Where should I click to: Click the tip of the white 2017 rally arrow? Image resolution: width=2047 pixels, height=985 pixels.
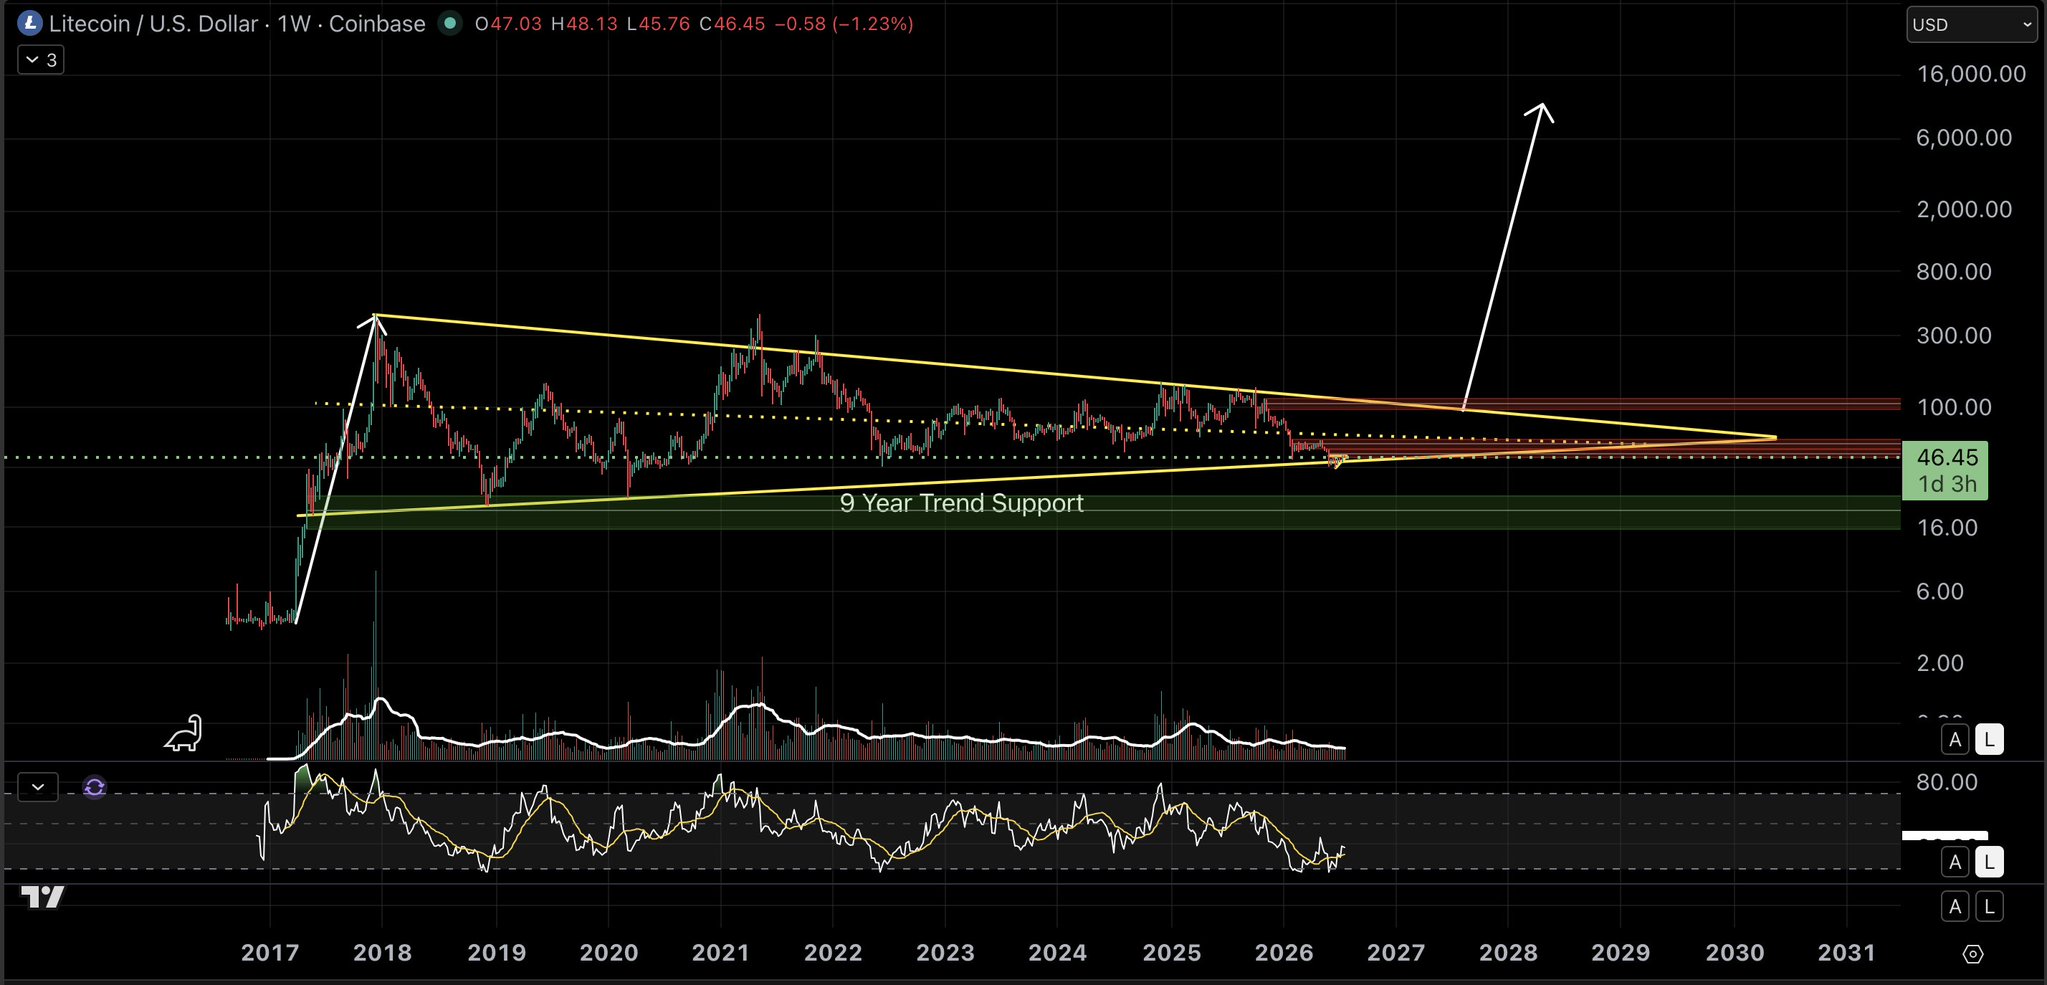pos(374,317)
